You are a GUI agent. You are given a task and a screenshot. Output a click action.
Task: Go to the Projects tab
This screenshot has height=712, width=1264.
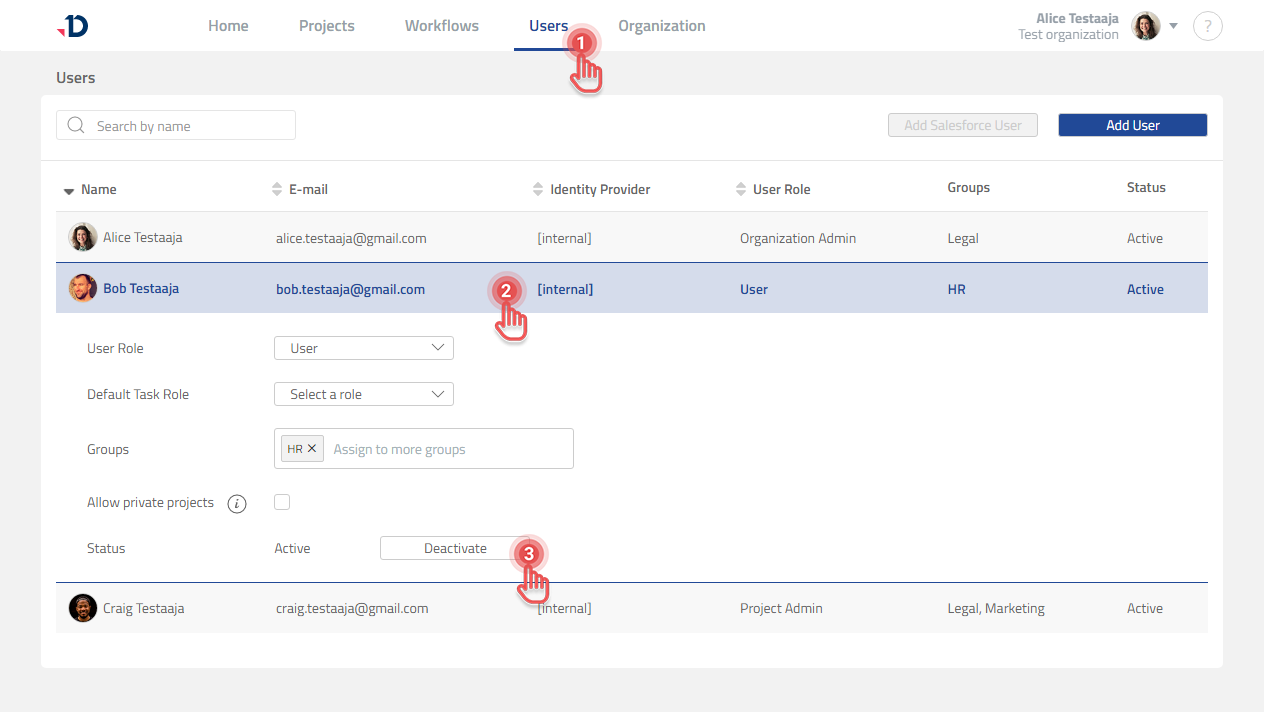click(326, 26)
